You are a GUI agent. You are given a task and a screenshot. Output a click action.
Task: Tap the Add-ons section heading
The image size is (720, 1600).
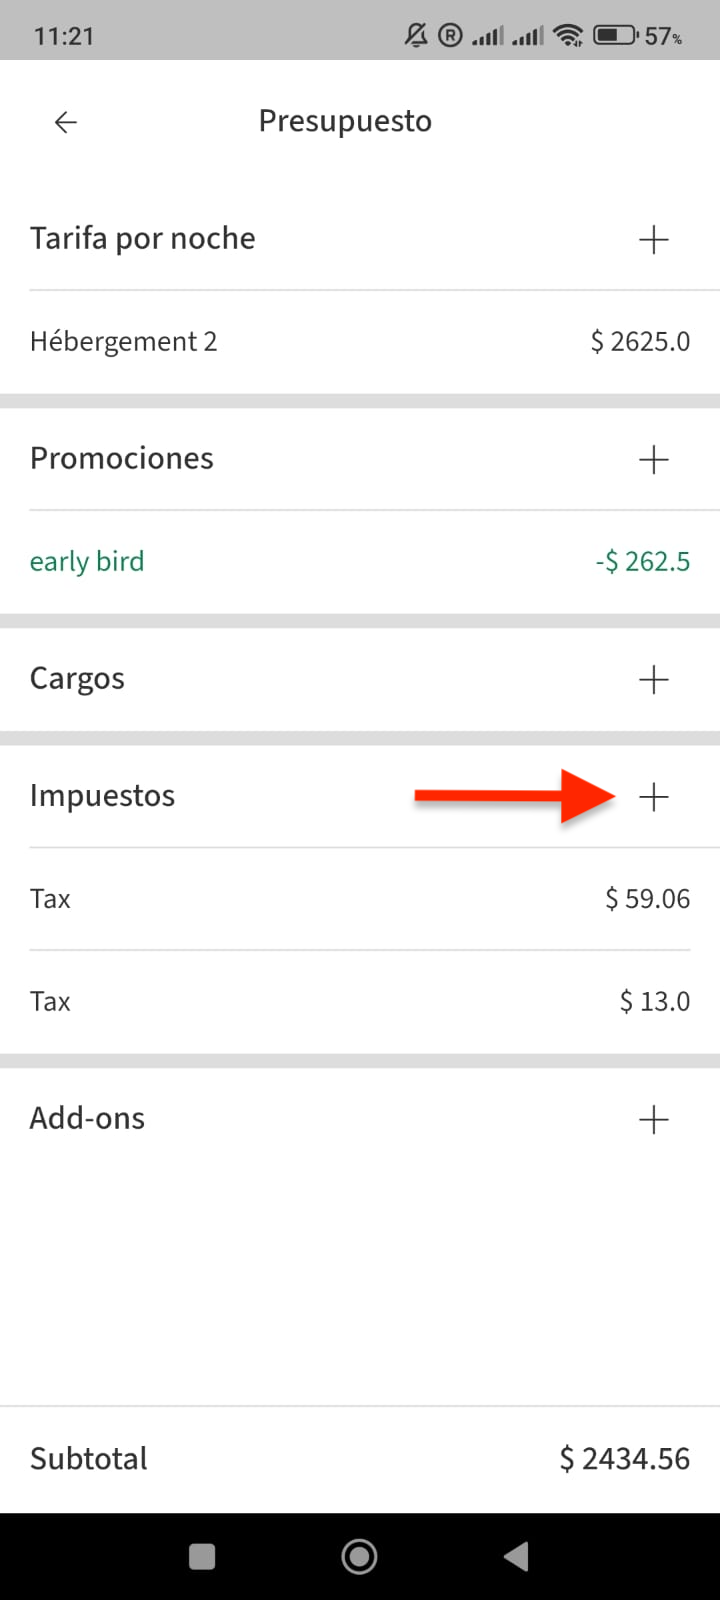coord(88,1118)
